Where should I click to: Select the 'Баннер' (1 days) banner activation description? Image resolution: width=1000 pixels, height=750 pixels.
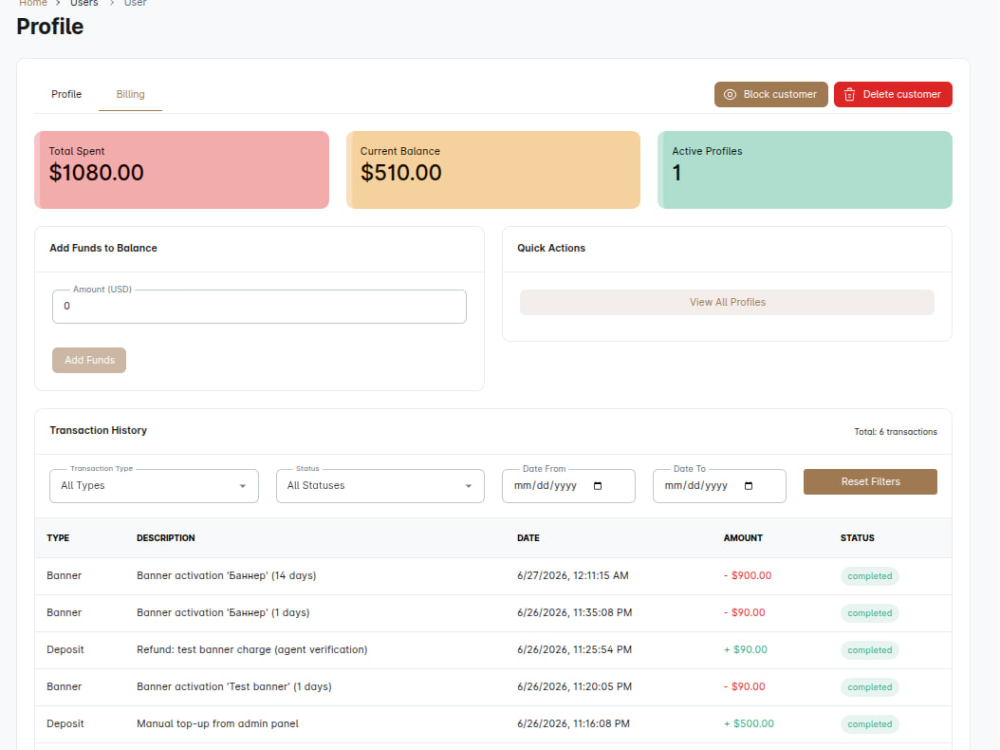[223, 613]
